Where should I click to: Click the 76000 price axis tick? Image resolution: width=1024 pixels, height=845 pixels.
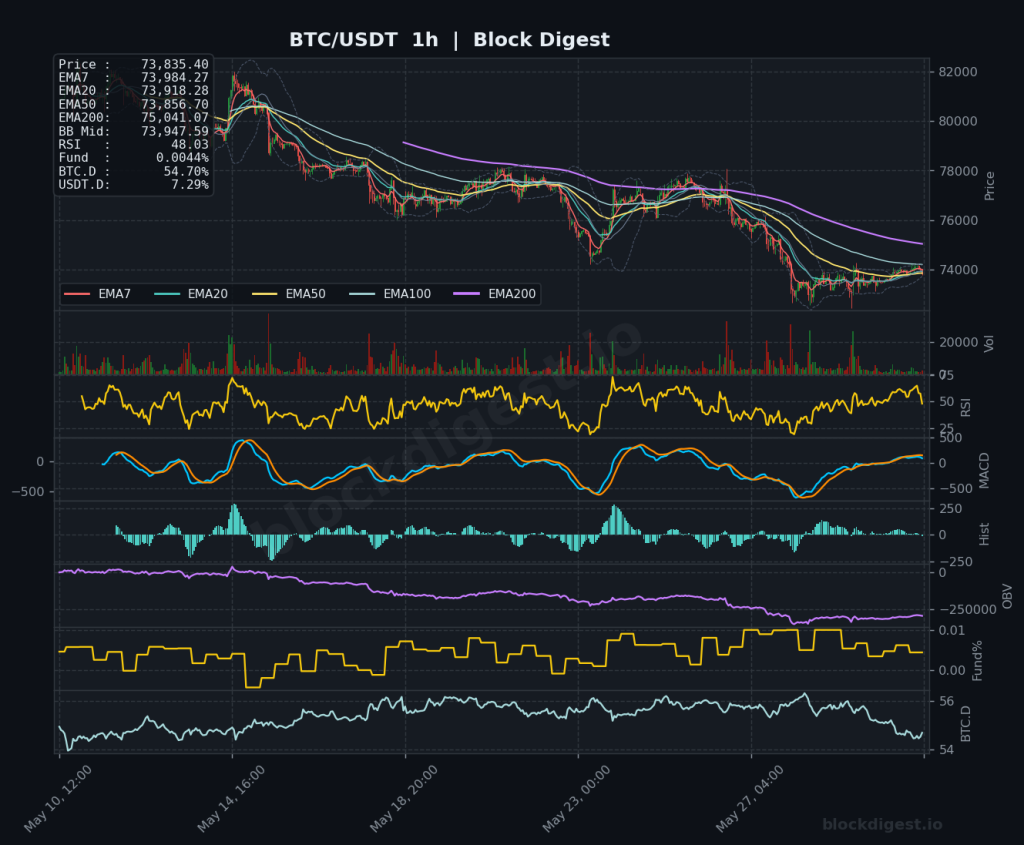pyautogui.click(x=958, y=221)
